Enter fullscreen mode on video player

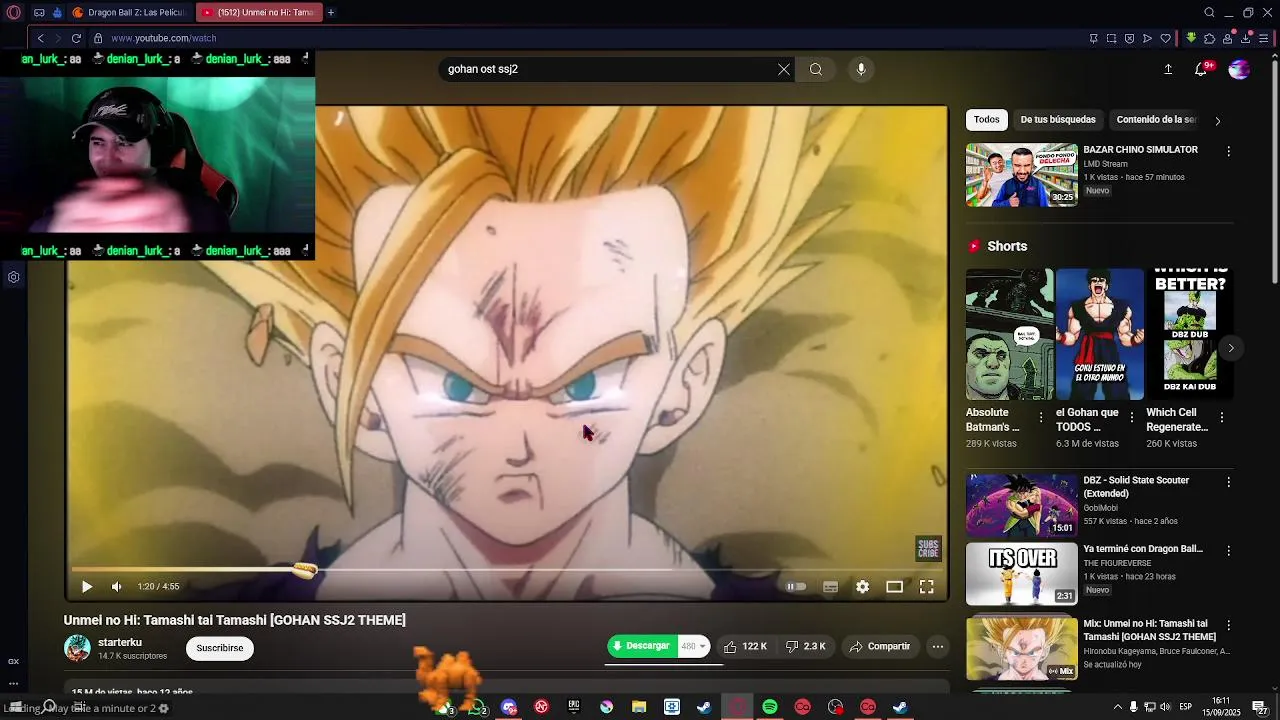926,587
